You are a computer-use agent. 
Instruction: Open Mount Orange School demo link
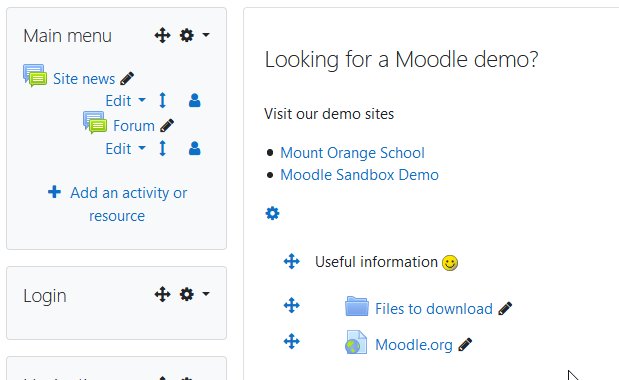tap(353, 153)
